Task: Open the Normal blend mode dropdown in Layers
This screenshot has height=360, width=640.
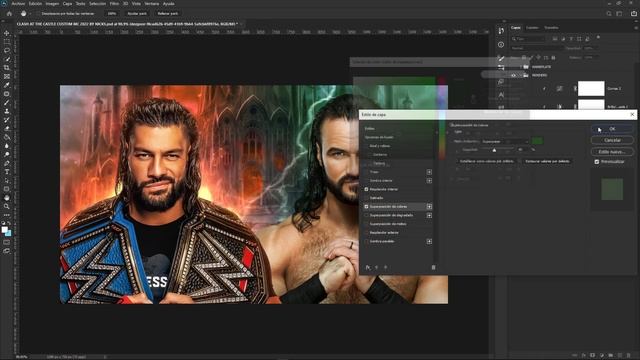Action: point(536,48)
